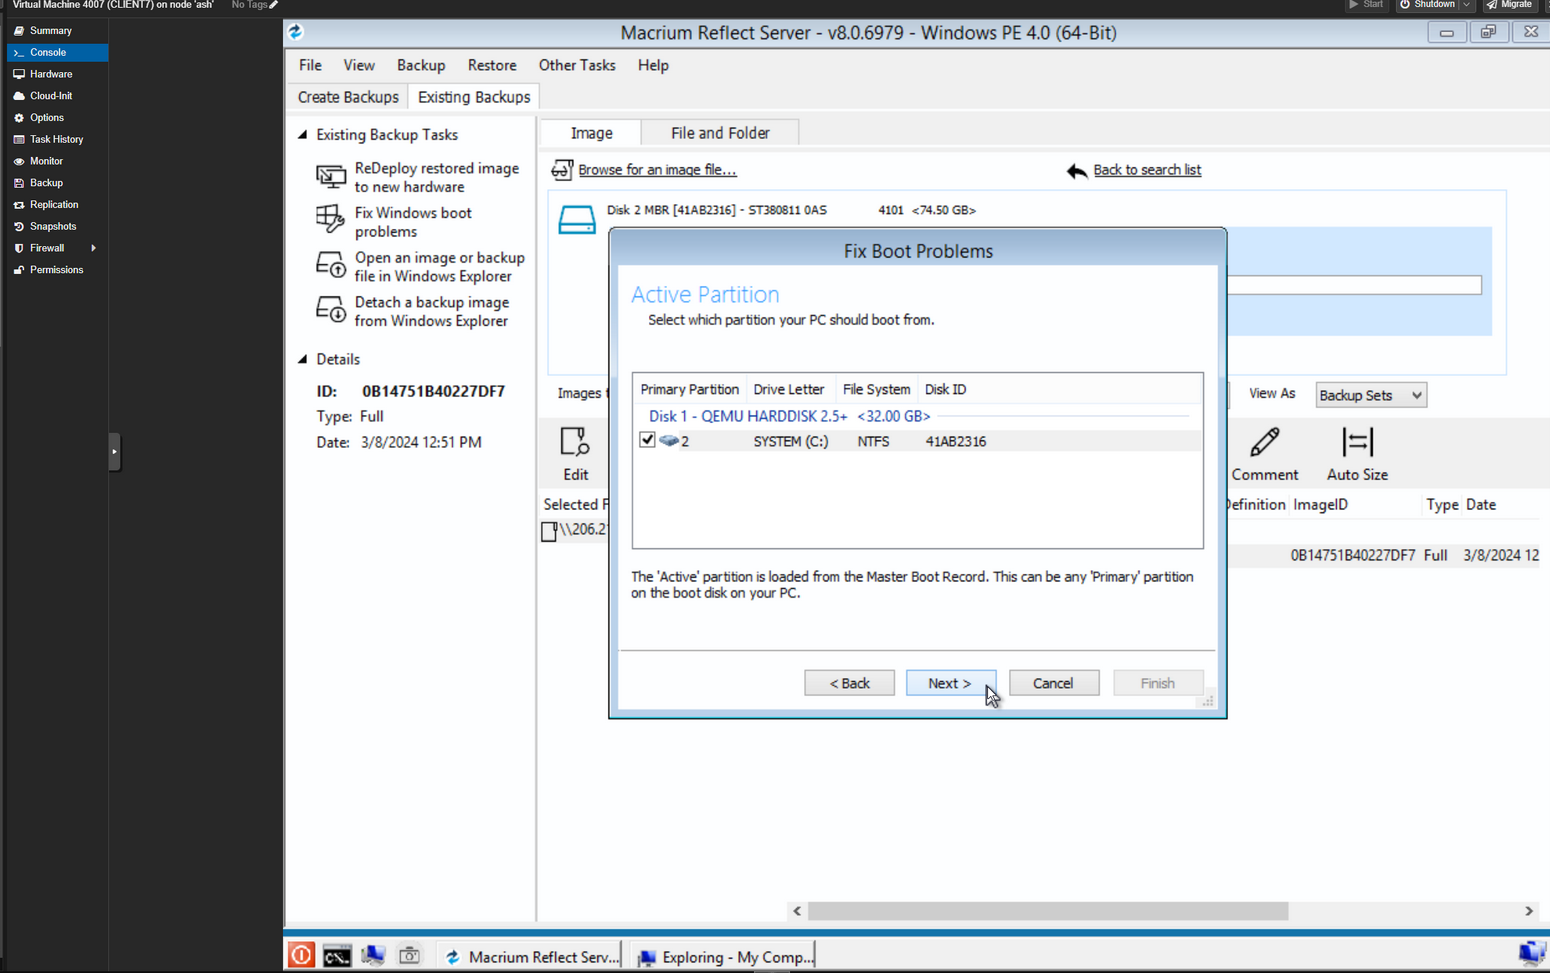The height and width of the screenshot is (973, 1550).
Task: Open the Help menu
Action: coord(653,65)
